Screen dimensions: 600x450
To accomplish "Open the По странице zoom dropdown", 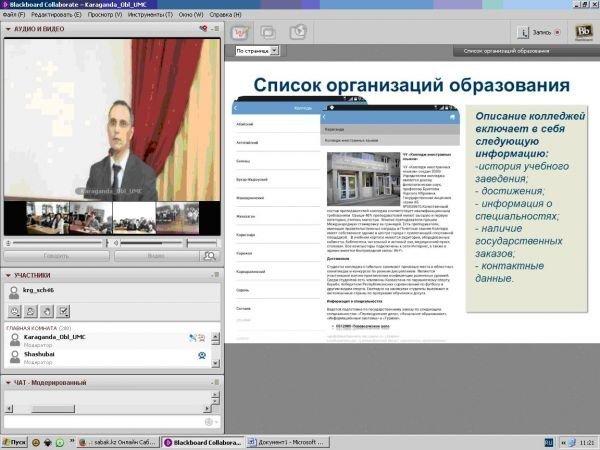I will point(257,50).
